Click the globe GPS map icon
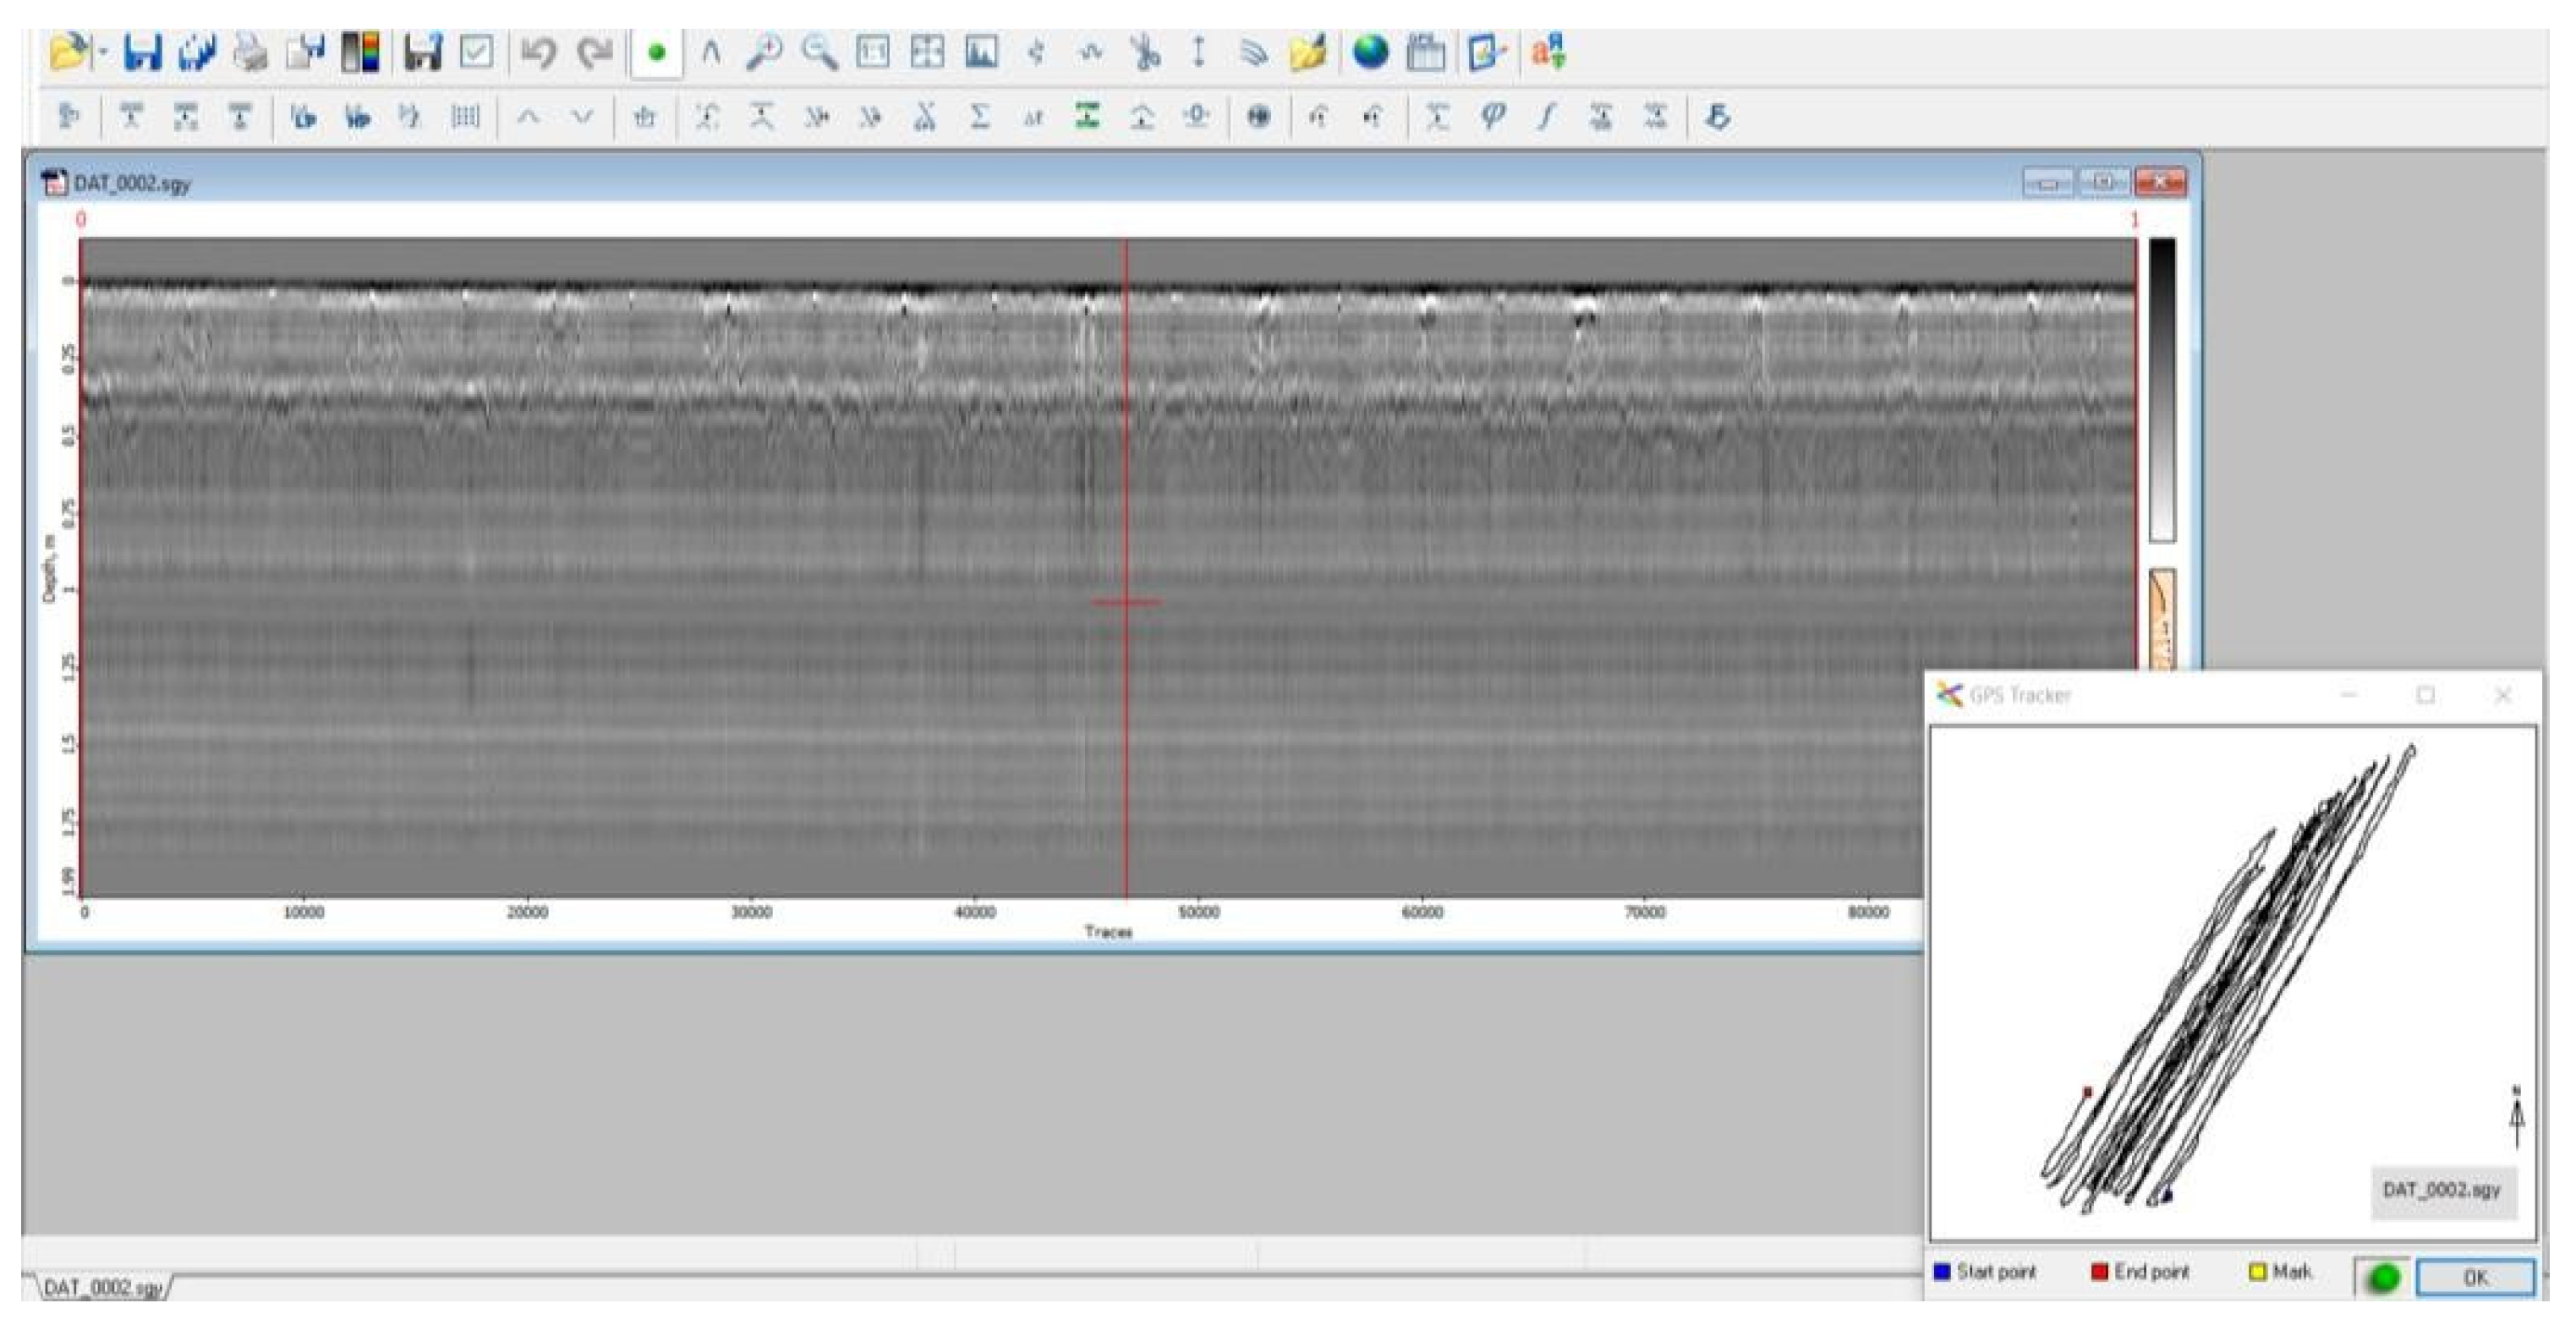Image resolution: width=2576 pixels, height=1336 pixels. 1370,52
